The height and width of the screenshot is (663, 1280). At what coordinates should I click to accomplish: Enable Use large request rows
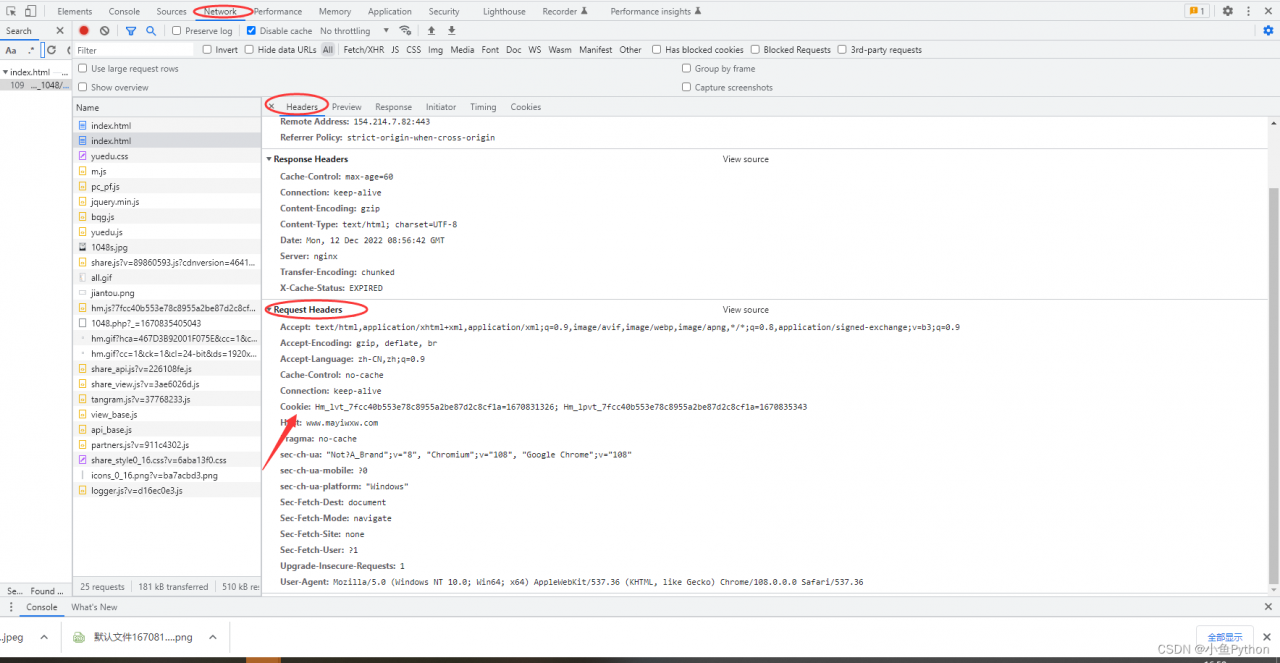[x=83, y=69]
